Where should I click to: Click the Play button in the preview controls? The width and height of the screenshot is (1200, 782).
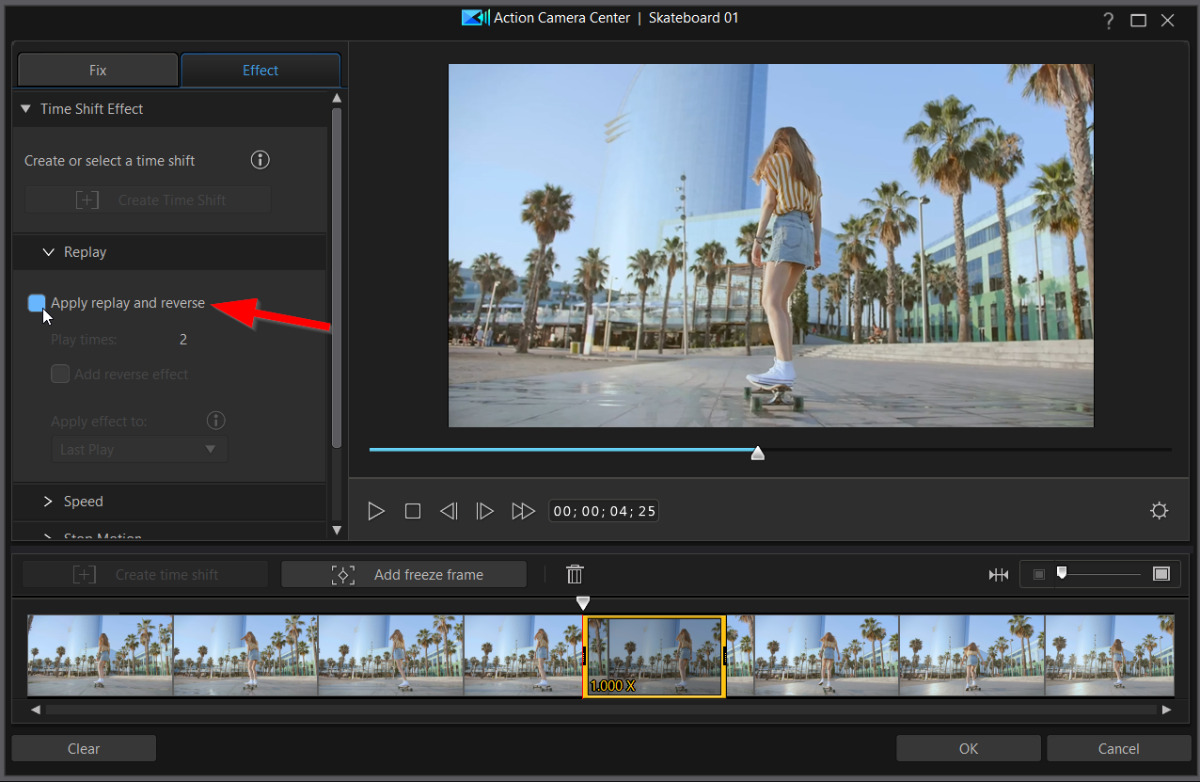376,511
